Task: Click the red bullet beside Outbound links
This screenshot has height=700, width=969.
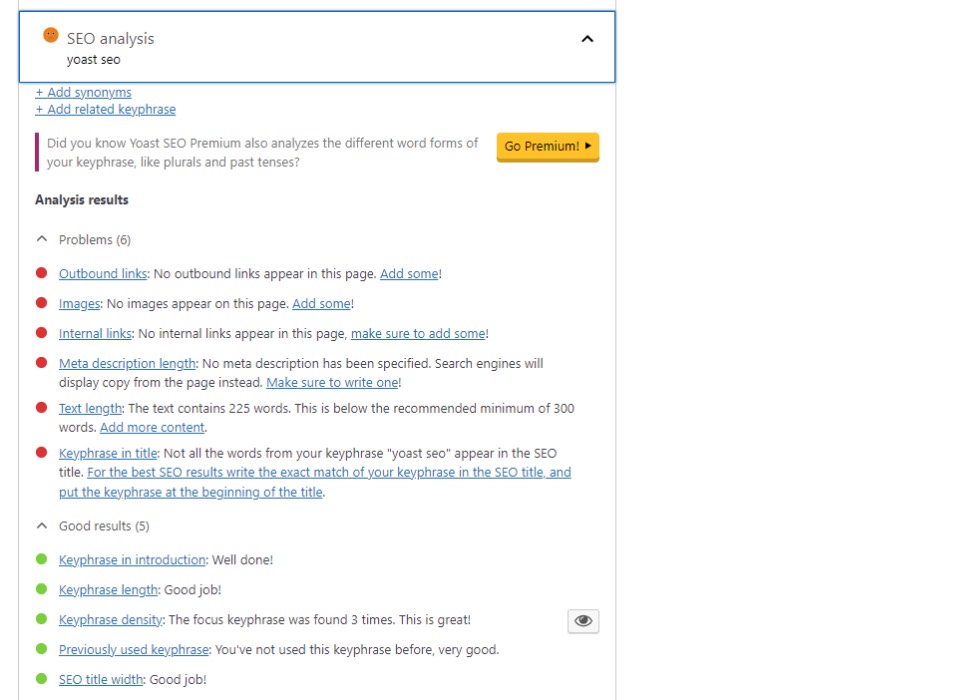Action: pyautogui.click(x=41, y=272)
